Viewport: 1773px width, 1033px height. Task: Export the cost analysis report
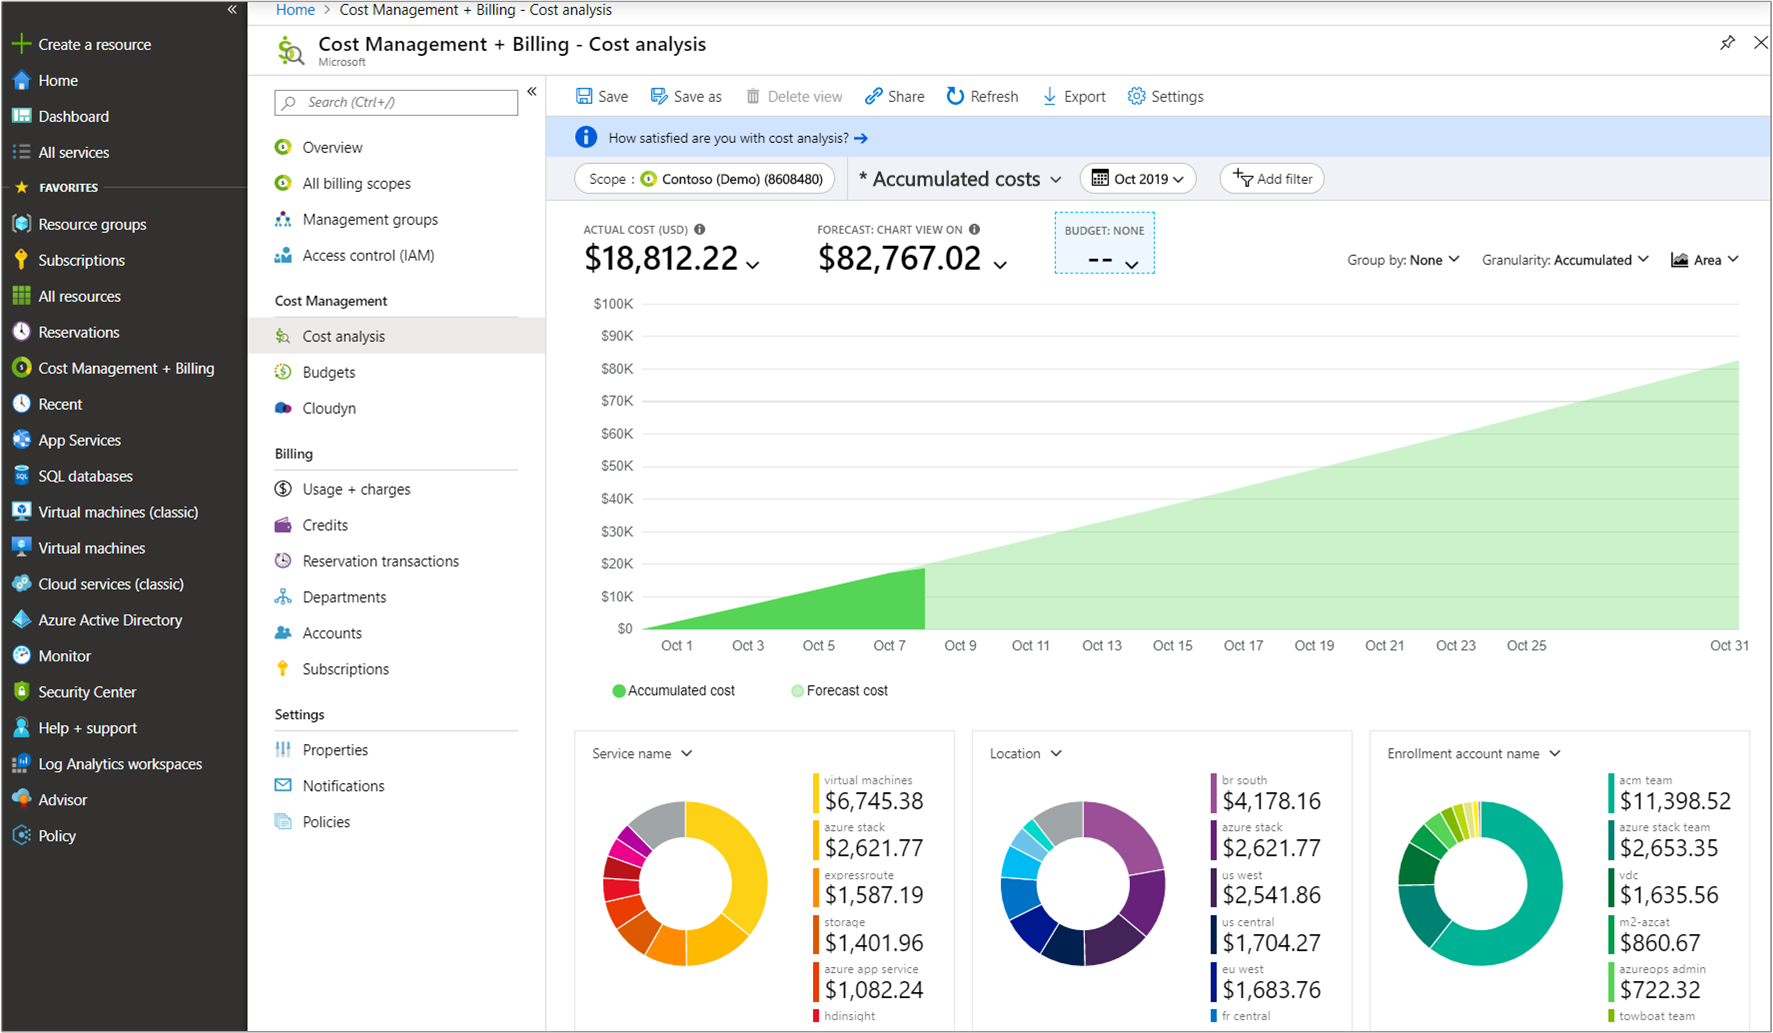pyautogui.click(x=1073, y=96)
